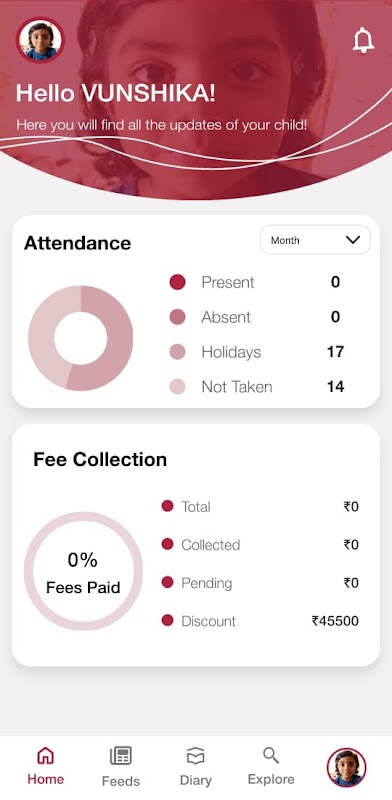392x800 pixels.
Task: Open the Feeds newspaper icon
Action: point(120,756)
